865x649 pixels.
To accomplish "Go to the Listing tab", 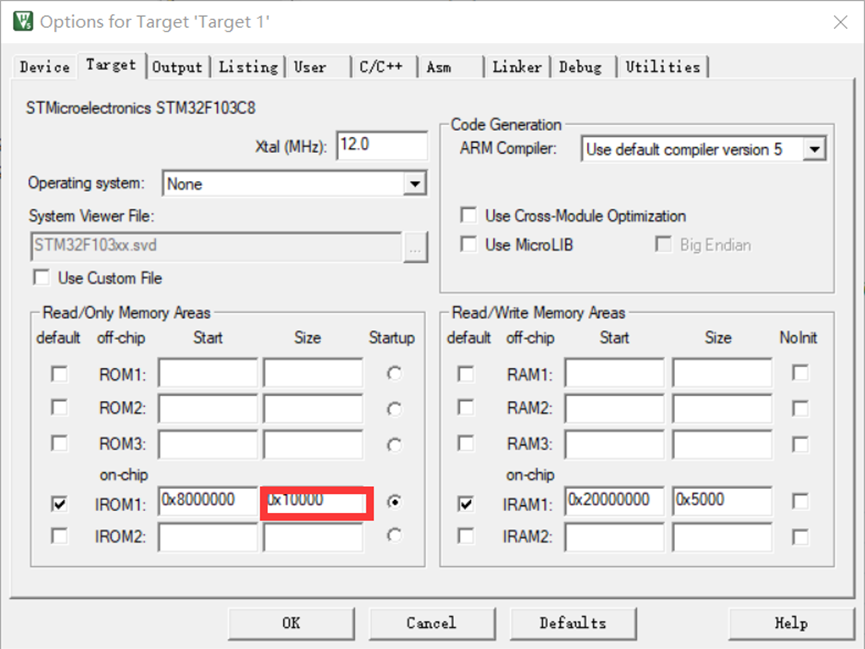I will click(248, 67).
